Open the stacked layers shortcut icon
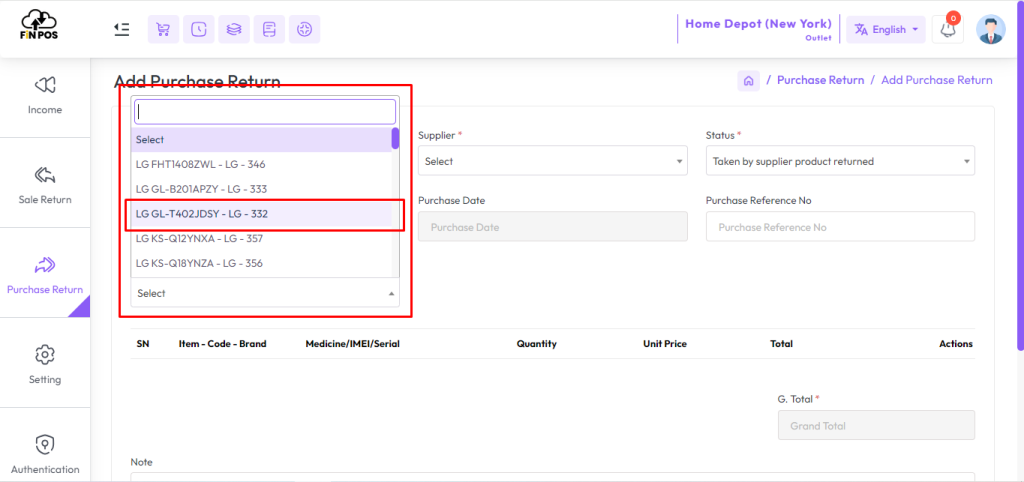 [x=234, y=29]
